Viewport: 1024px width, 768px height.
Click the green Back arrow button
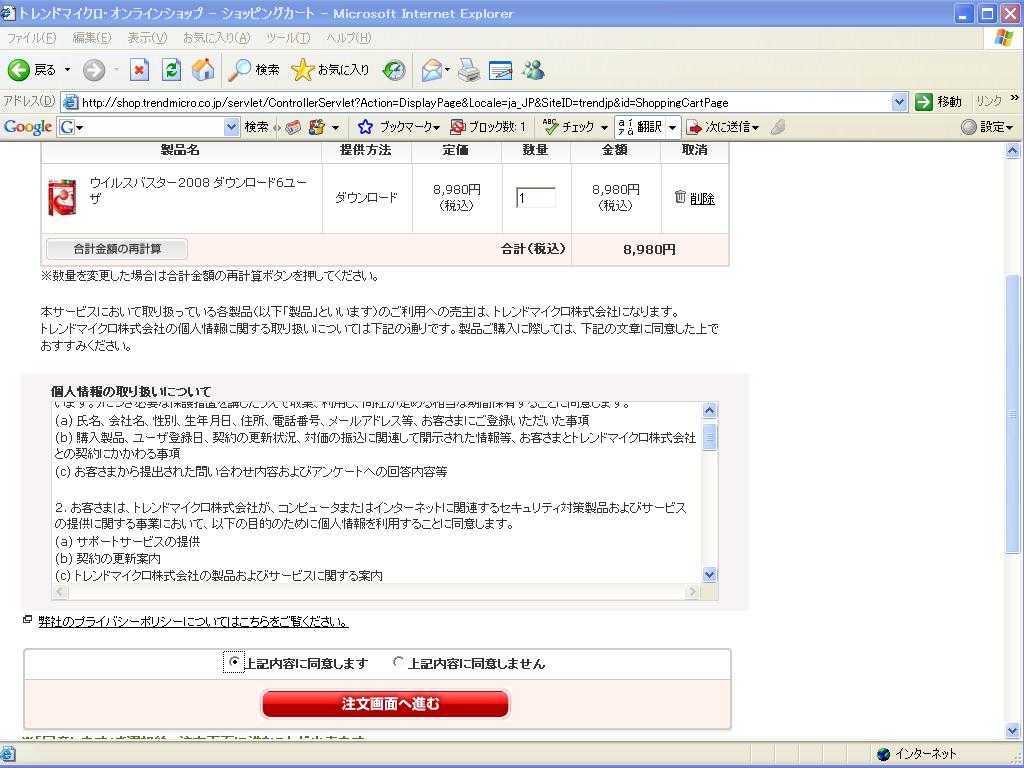19,70
